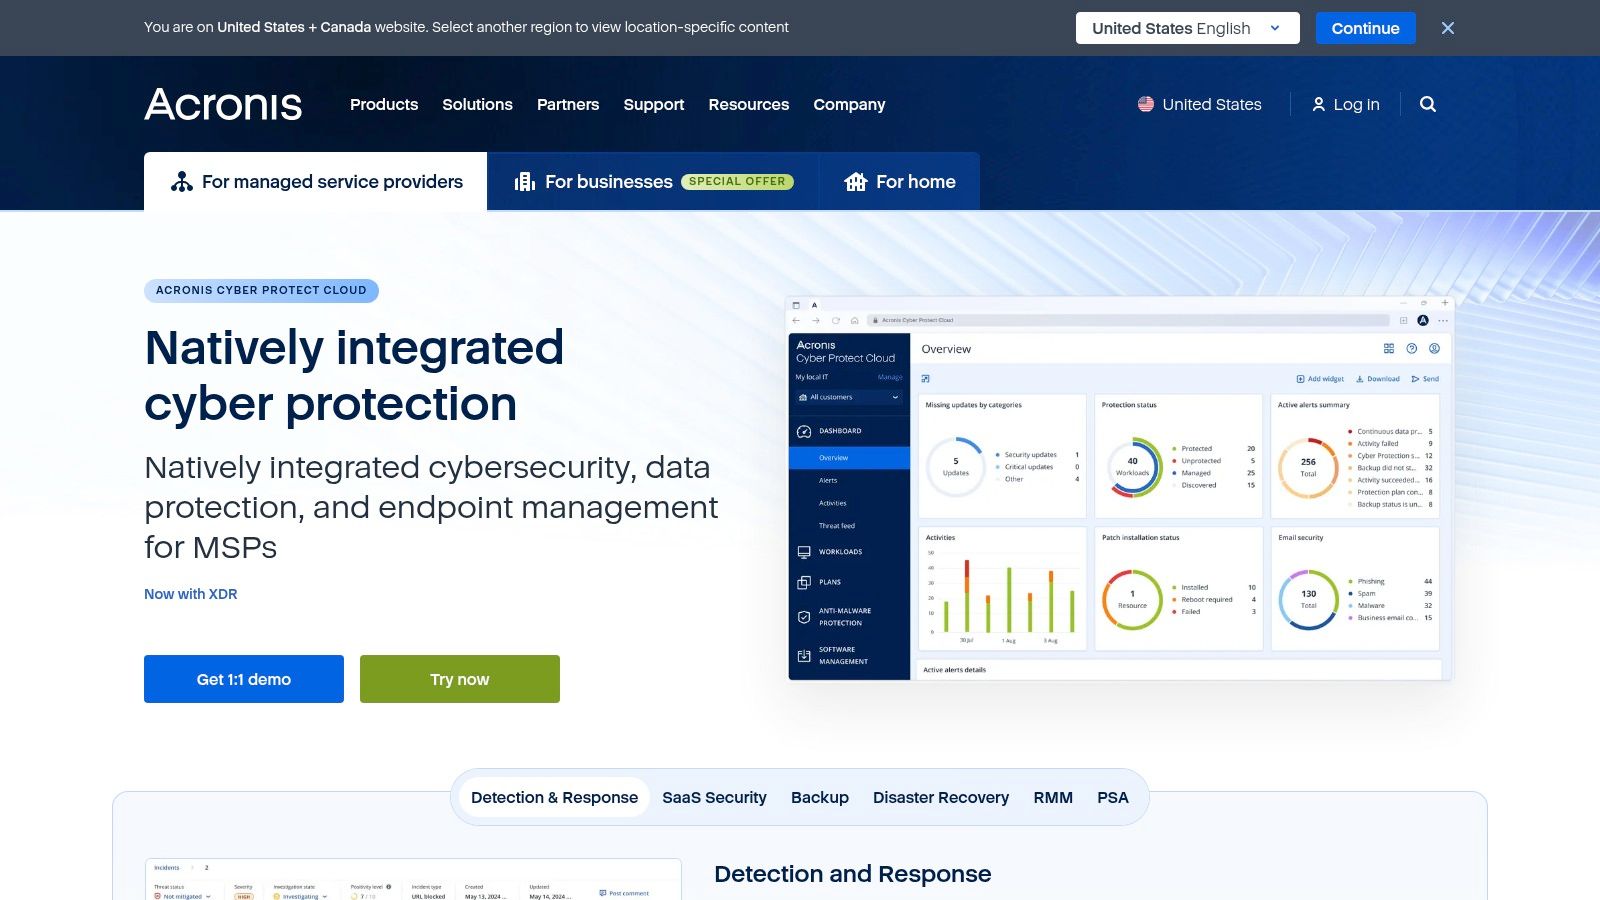Viewport: 1600px width, 900px height.
Task: Open the Products menu
Action: (384, 104)
